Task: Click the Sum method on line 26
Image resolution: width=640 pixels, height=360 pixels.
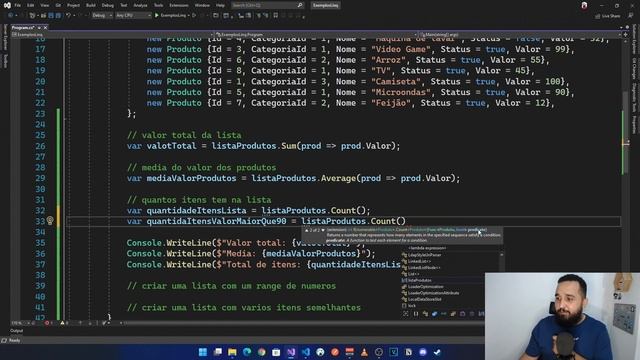Action: coord(289,146)
